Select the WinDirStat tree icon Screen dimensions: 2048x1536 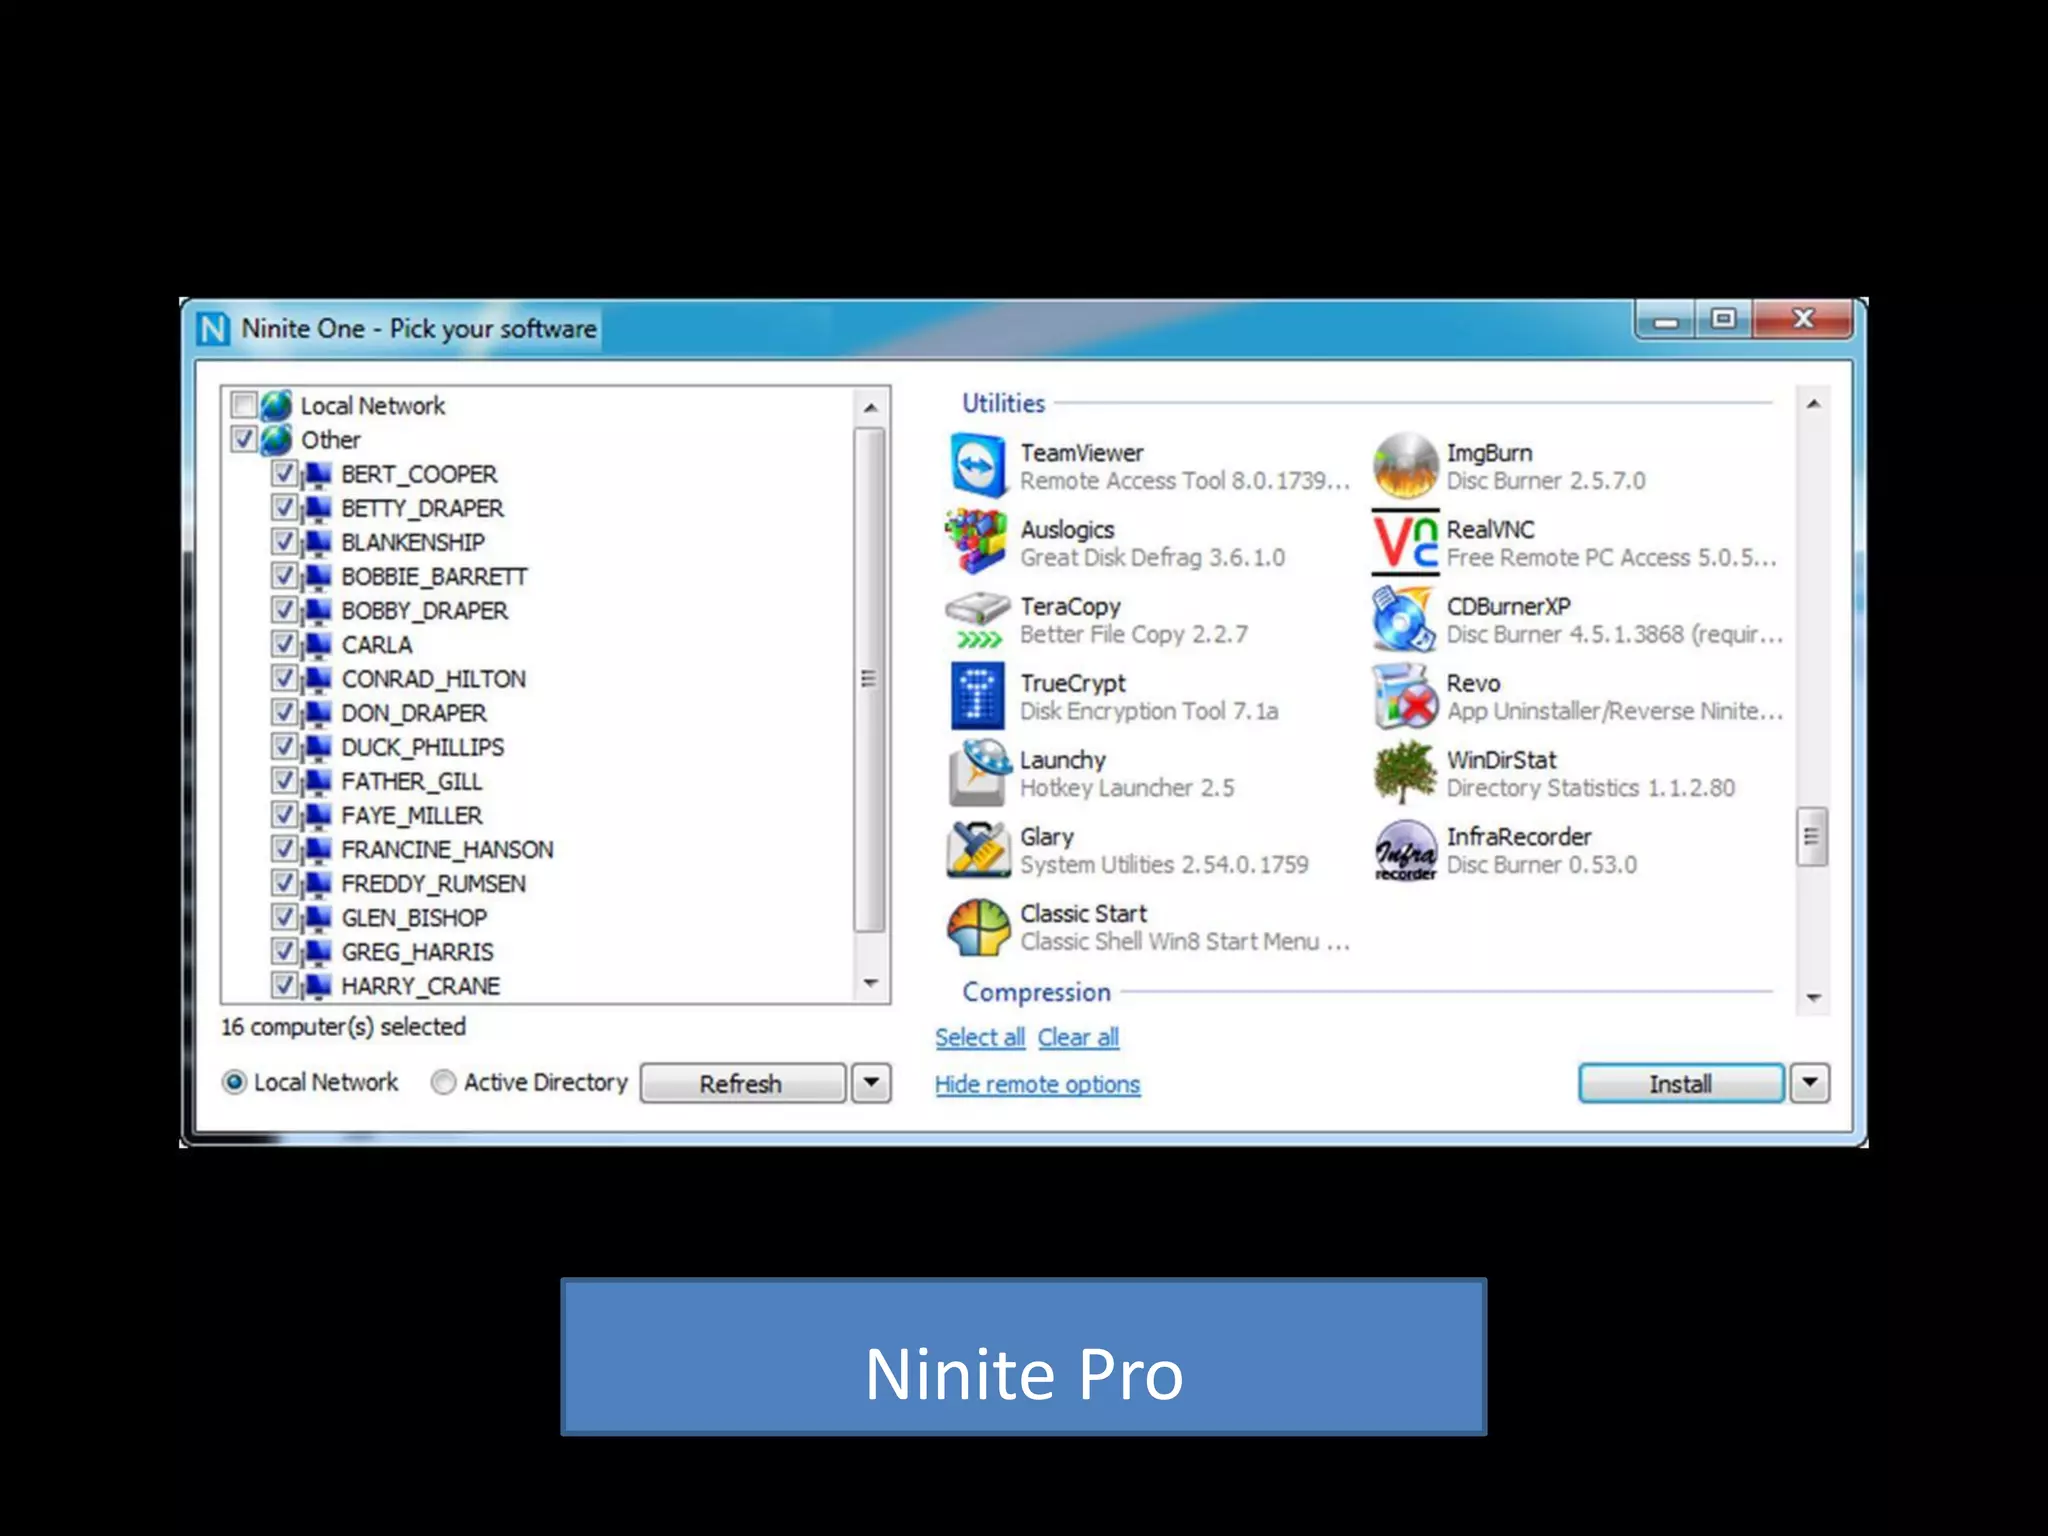coord(1405,773)
